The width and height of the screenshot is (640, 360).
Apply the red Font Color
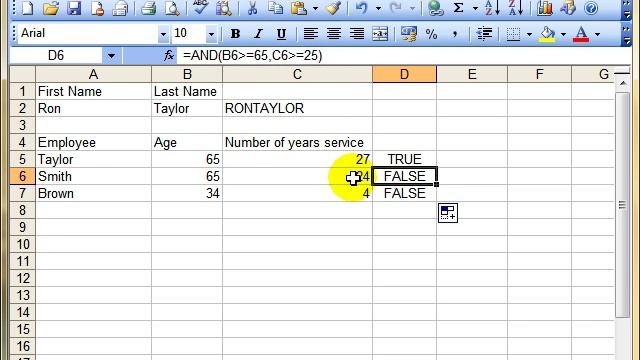click(x=581, y=34)
